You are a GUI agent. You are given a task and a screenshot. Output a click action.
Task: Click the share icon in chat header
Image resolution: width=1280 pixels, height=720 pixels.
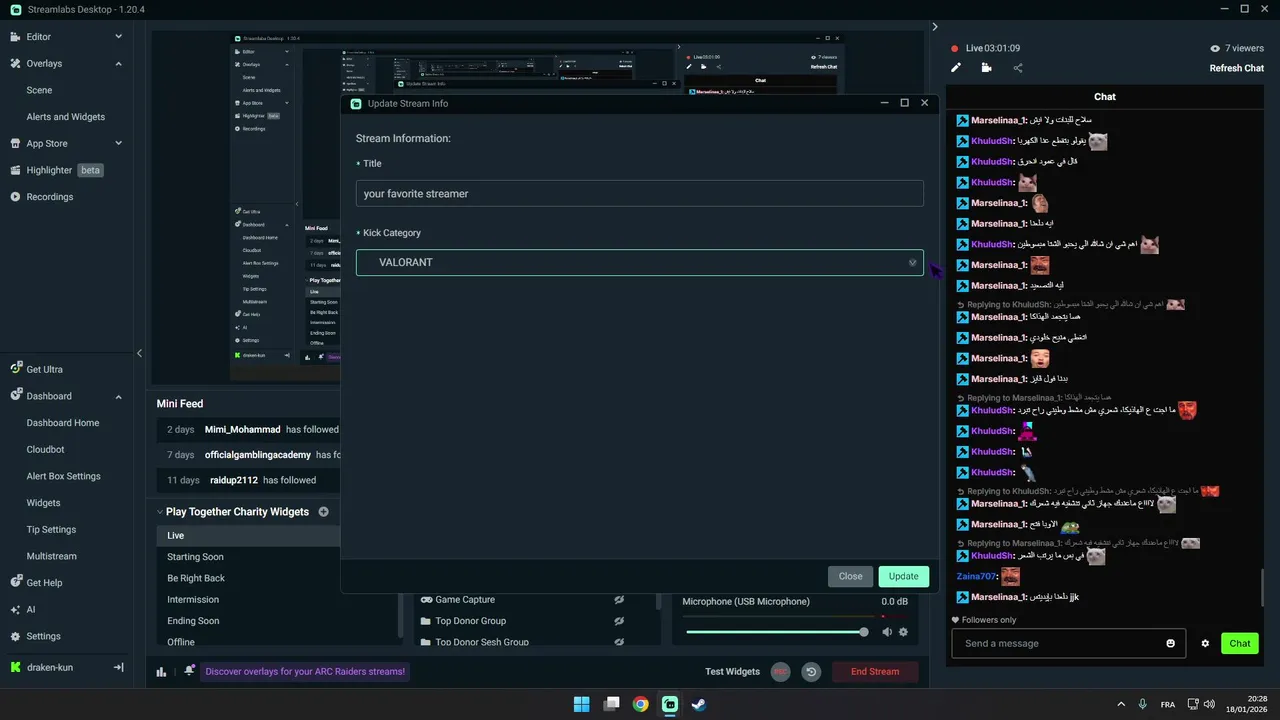click(x=1018, y=68)
